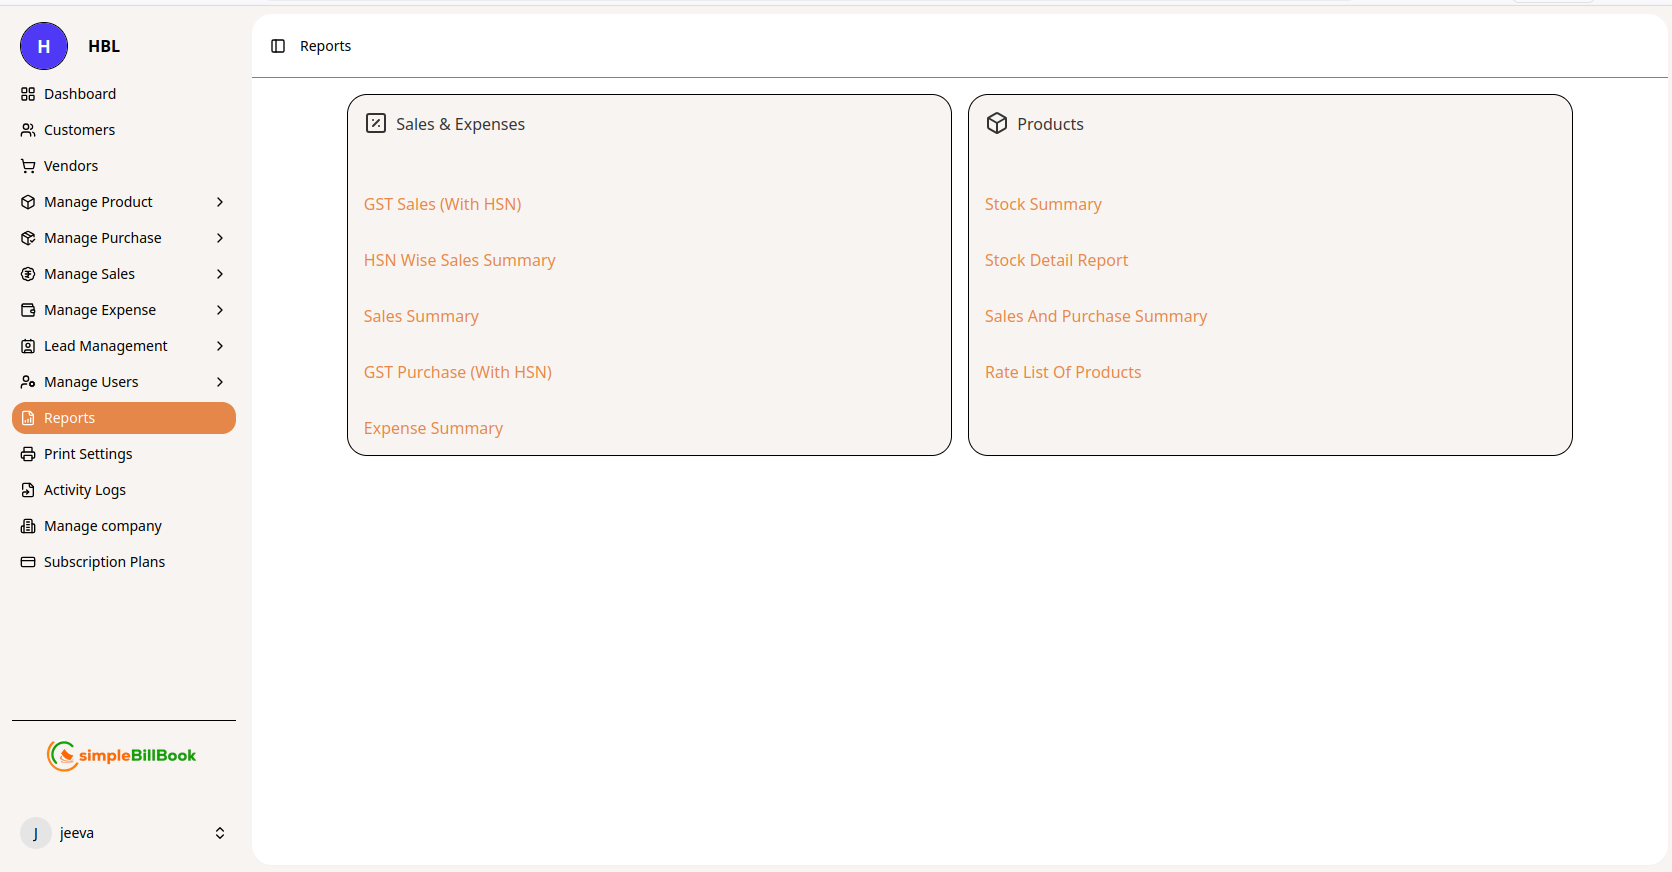
Task: Click the Dashboard grid icon
Action: 28,94
